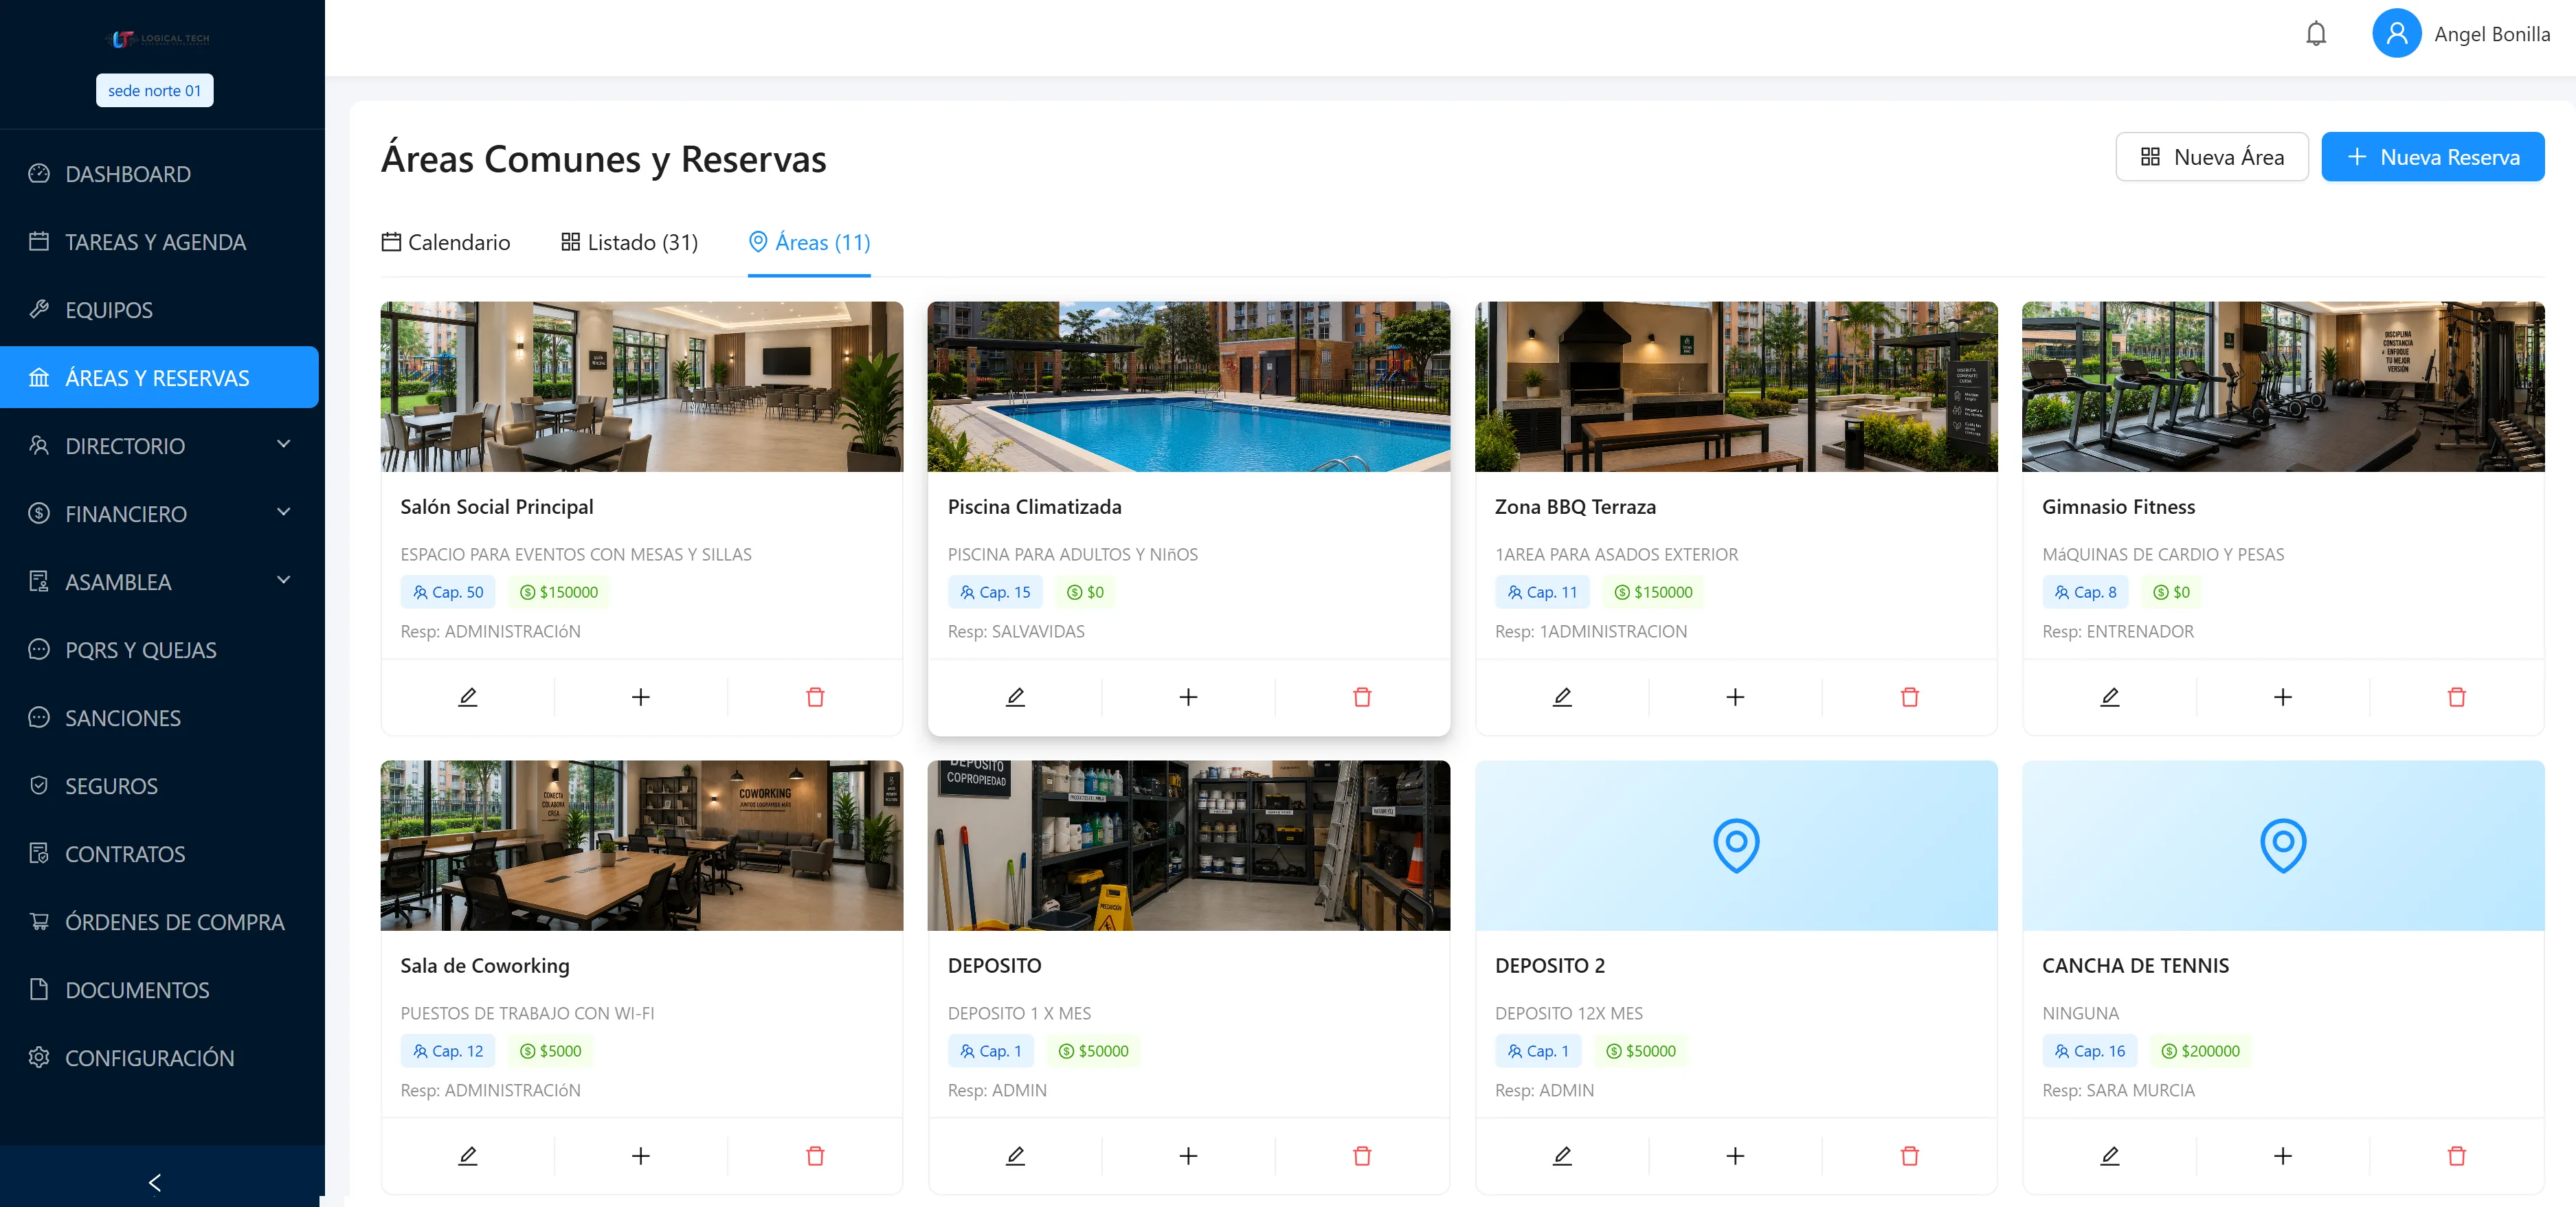Switch to the Calendario tab
This screenshot has height=1207, width=2576.
tap(446, 242)
